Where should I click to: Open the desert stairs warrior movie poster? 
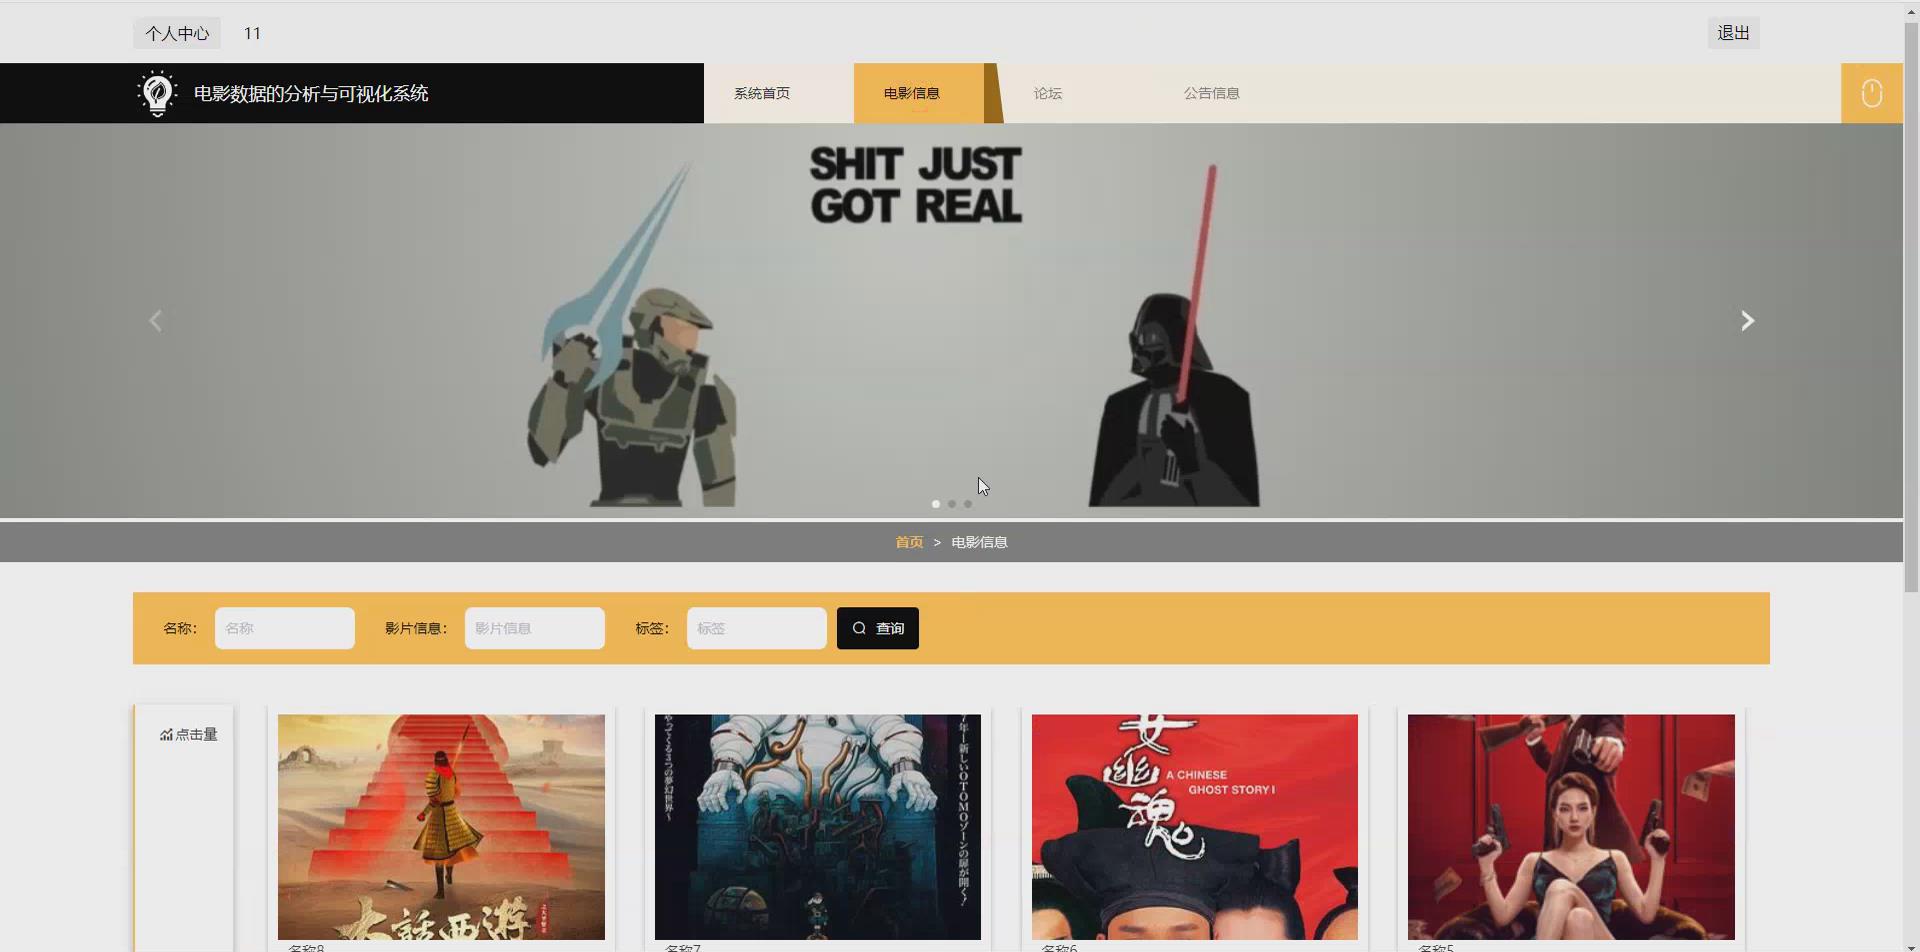pos(441,827)
